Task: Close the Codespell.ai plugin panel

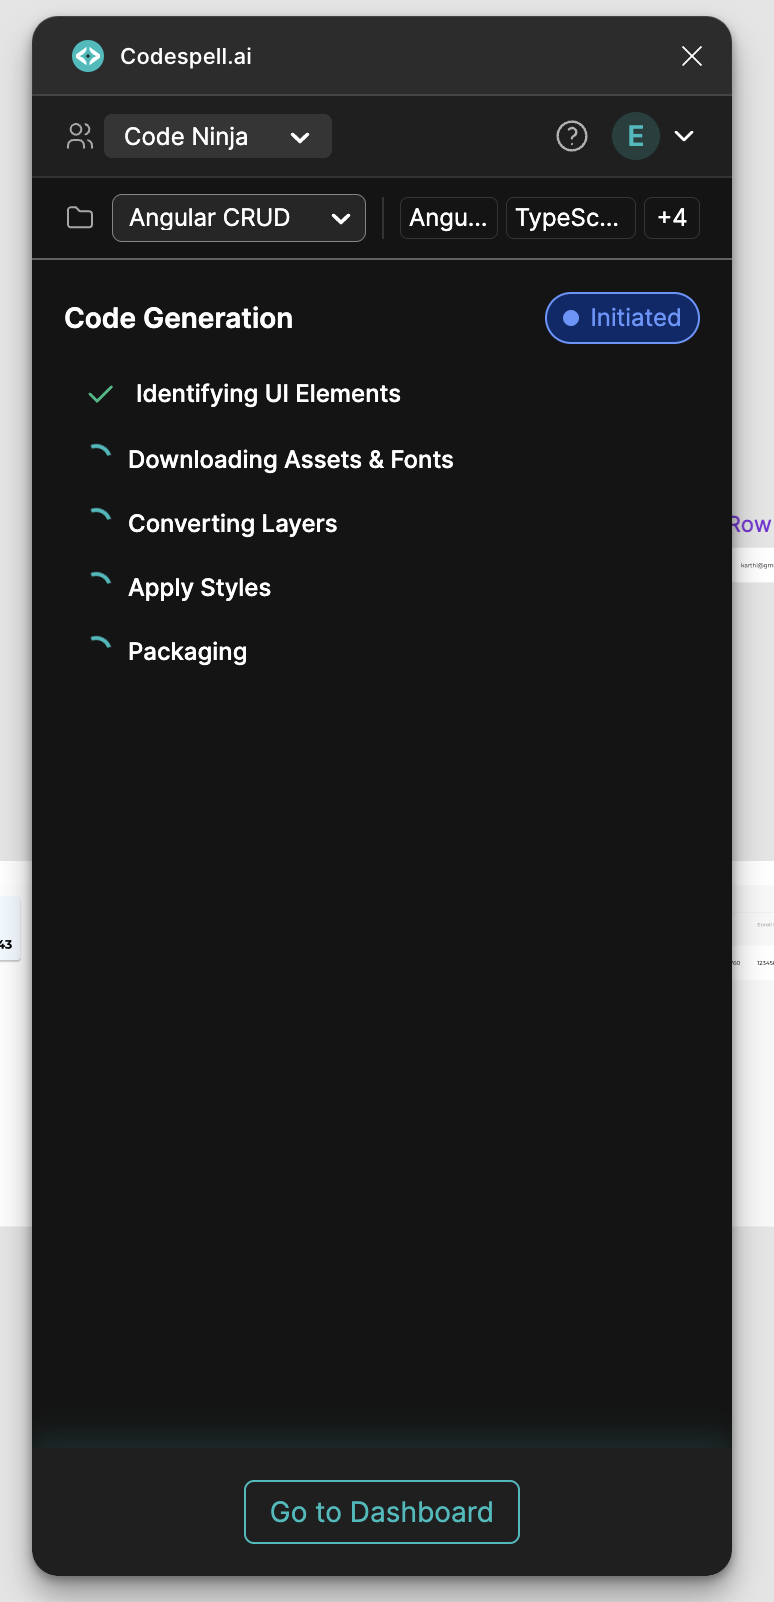Action: pyautogui.click(x=692, y=56)
